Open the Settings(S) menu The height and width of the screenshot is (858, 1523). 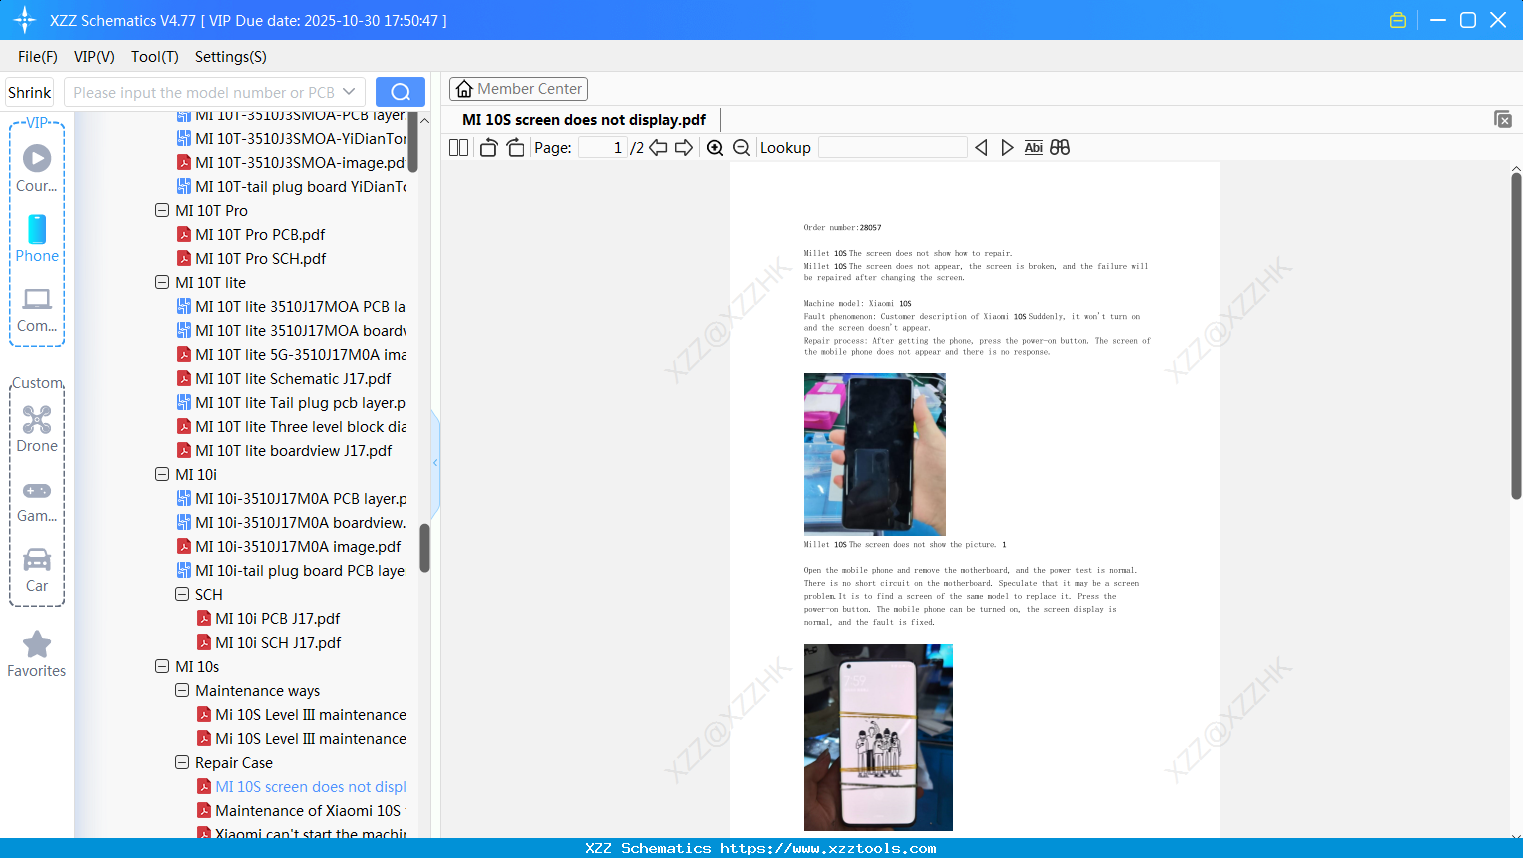pyautogui.click(x=231, y=57)
